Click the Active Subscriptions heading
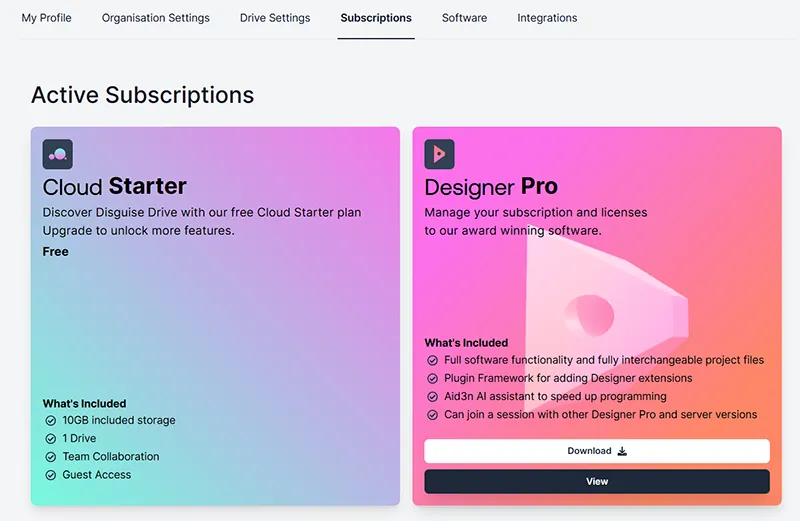Screen dimensions: 800x521 142,95
